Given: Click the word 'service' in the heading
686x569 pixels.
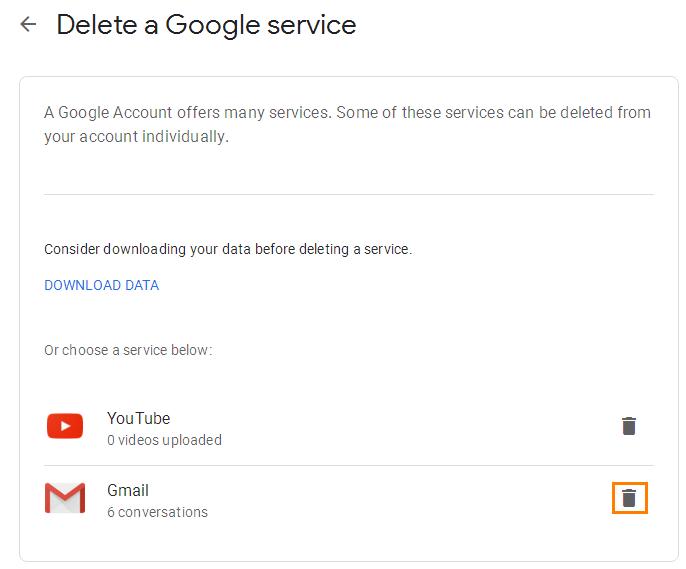Looking at the screenshot, I should click(312, 25).
